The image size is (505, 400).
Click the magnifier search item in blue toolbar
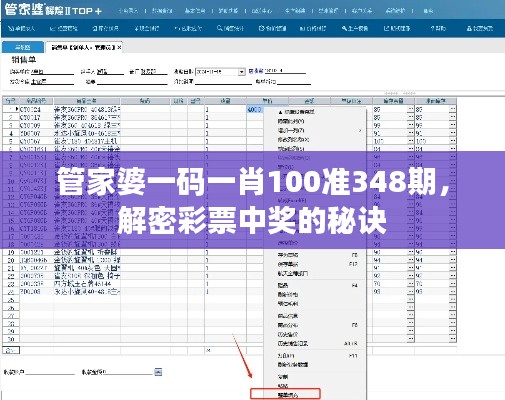point(230,28)
